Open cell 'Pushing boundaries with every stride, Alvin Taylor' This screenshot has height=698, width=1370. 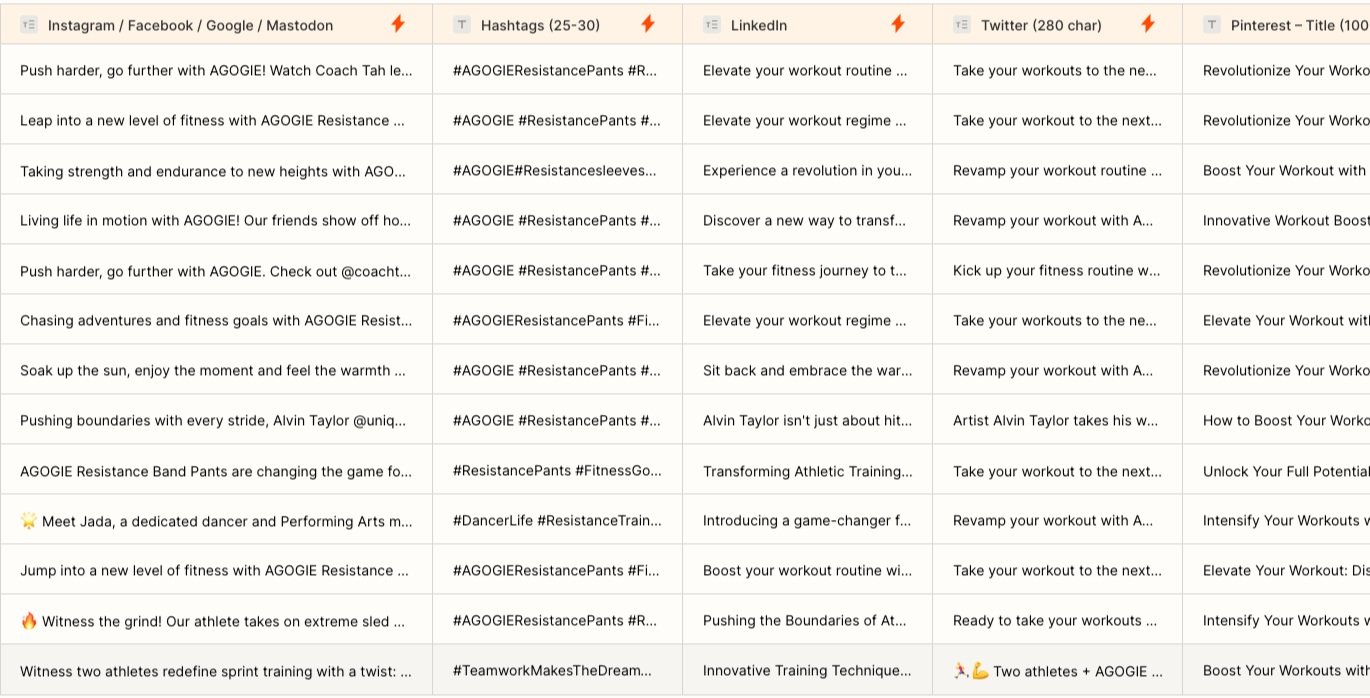coord(216,420)
